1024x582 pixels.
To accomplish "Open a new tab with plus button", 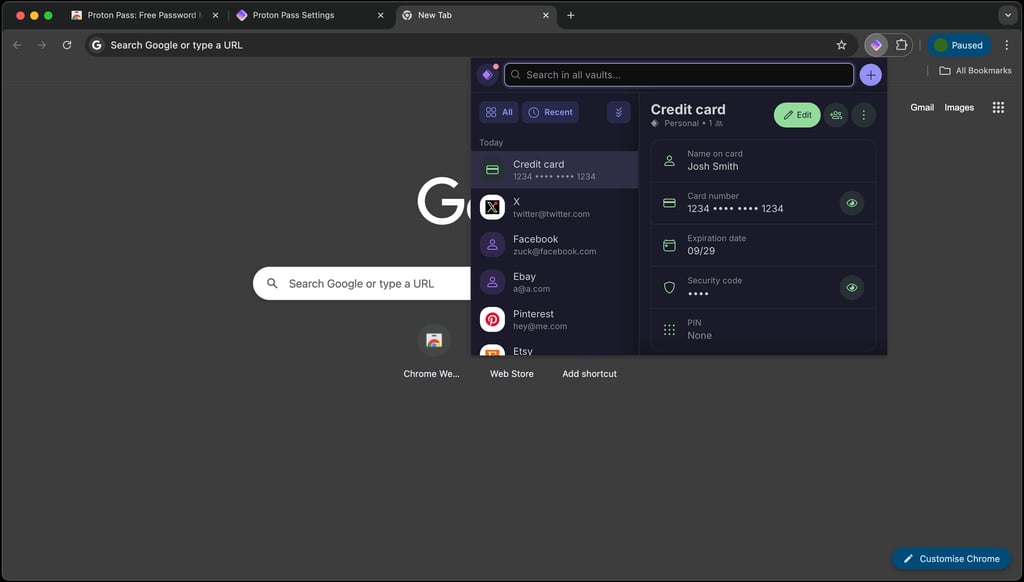I will tap(571, 15).
